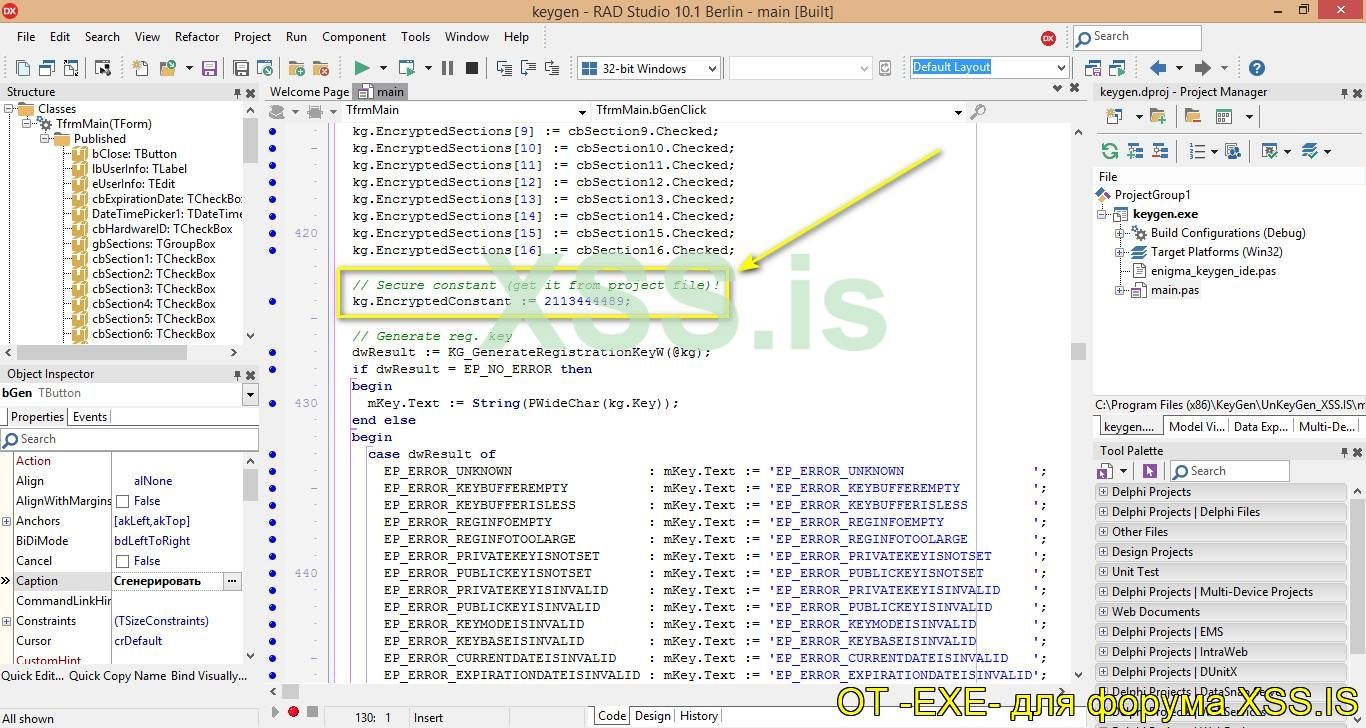Pin the Object Inspector panel
The image size is (1366, 728).
pyautogui.click(x=237, y=374)
